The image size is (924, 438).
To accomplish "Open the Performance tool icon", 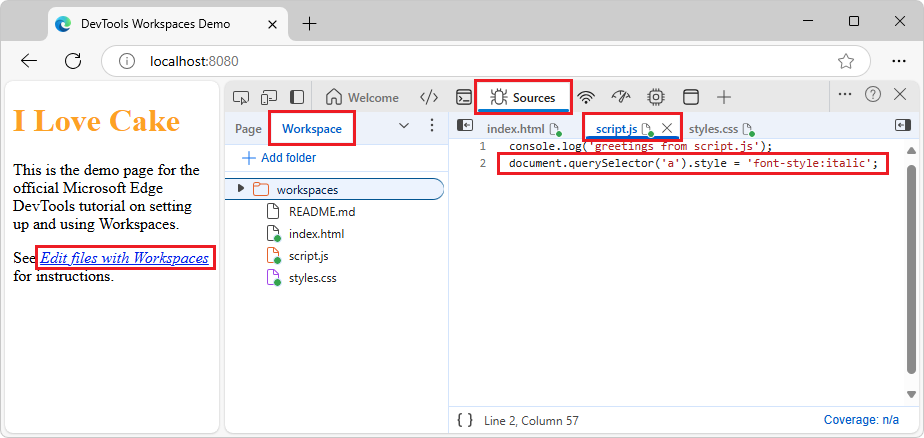I will [x=621, y=97].
